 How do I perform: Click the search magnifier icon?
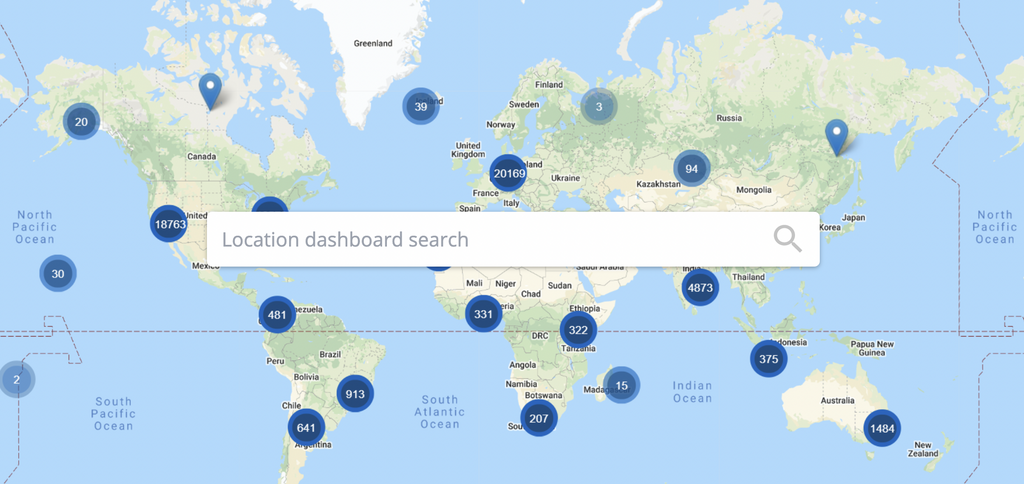pos(788,239)
